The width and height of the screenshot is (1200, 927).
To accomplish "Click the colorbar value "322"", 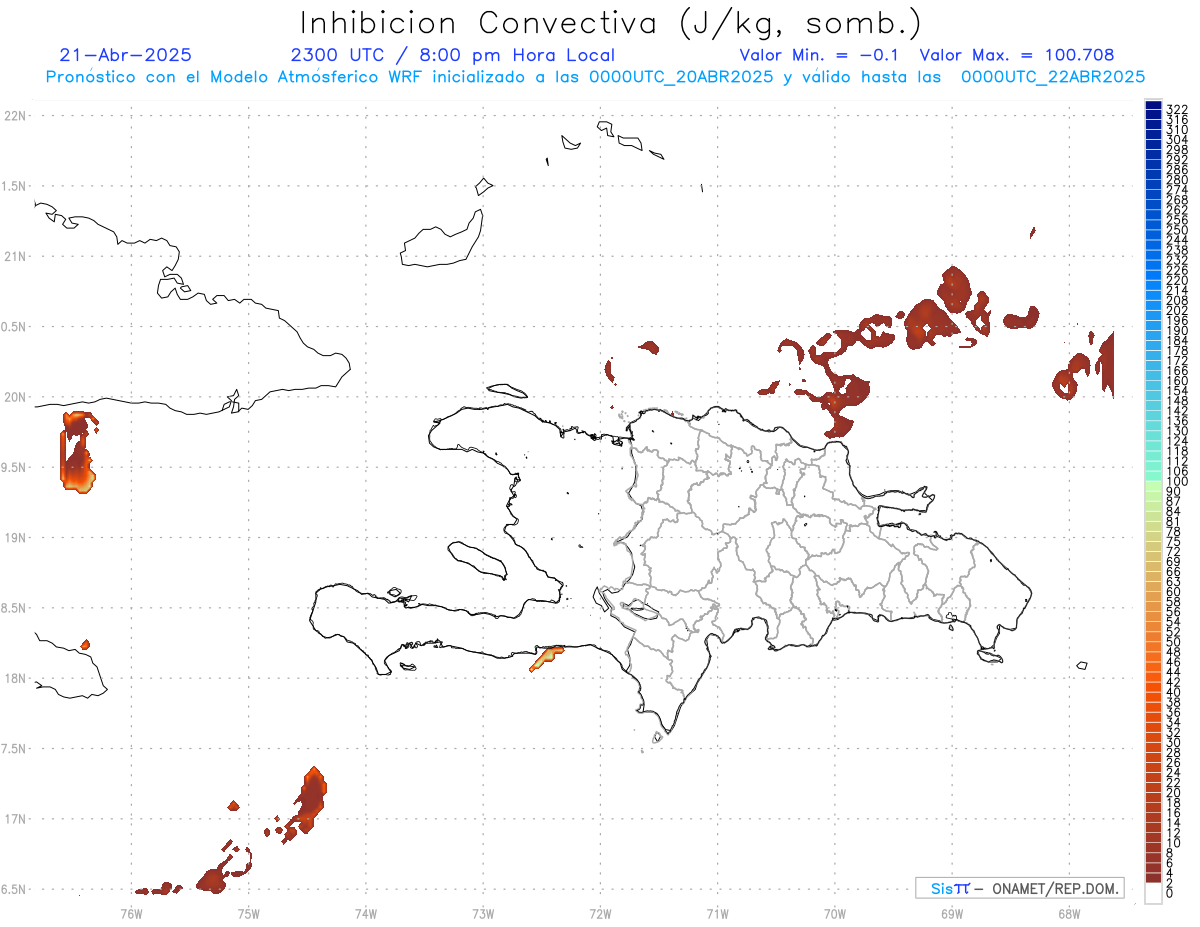I will pos(1176,108).
